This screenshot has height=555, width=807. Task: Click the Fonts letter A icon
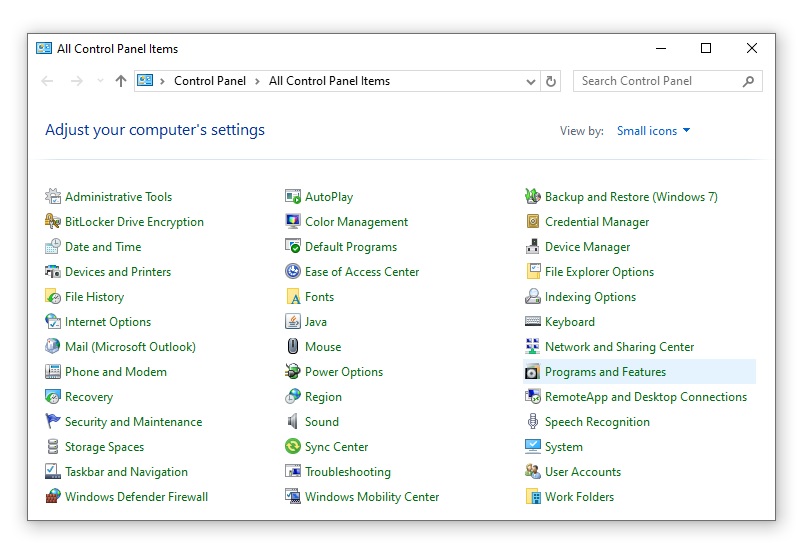point(293,297)
